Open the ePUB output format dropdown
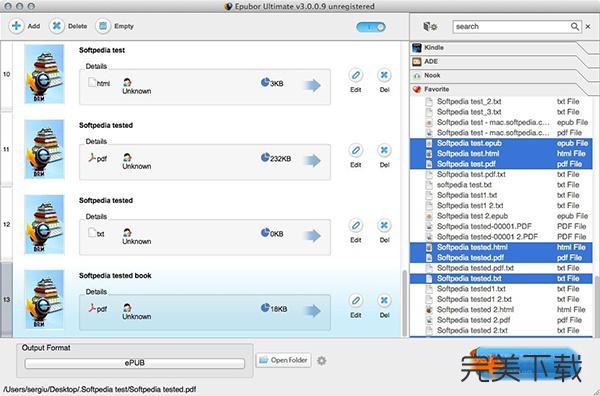This screenshot has height=396, width=600. (x=135, y=363)
